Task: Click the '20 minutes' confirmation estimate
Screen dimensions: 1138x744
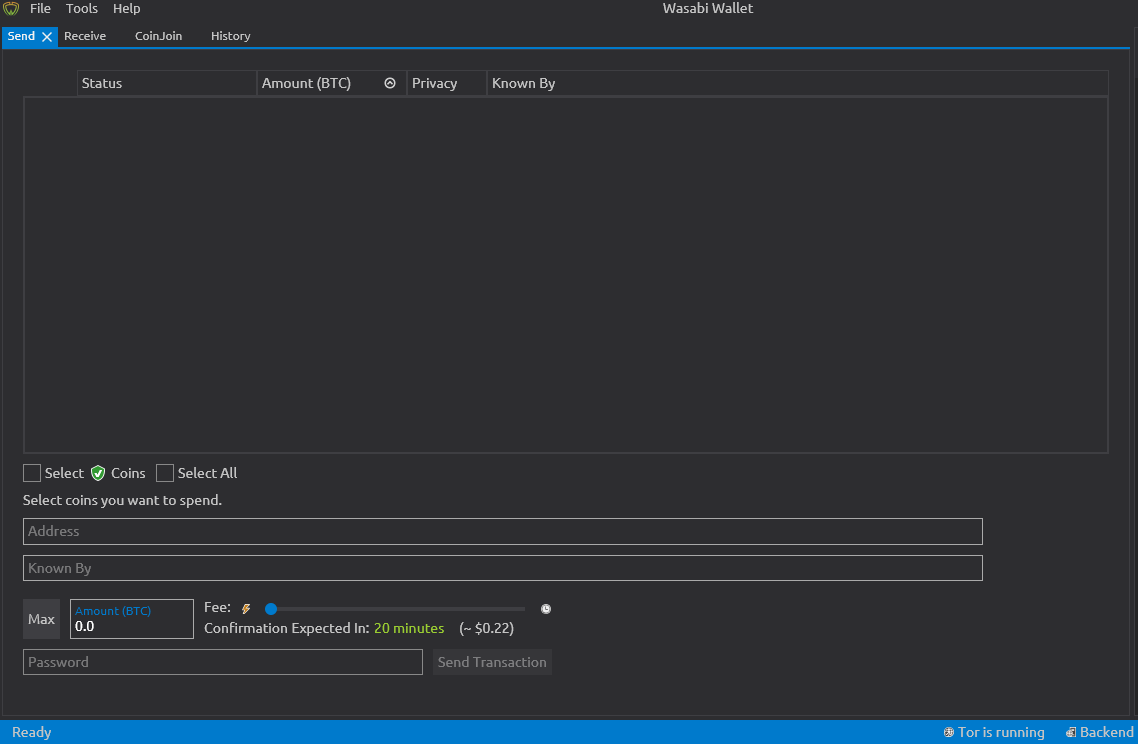Action: pos(409,629)
